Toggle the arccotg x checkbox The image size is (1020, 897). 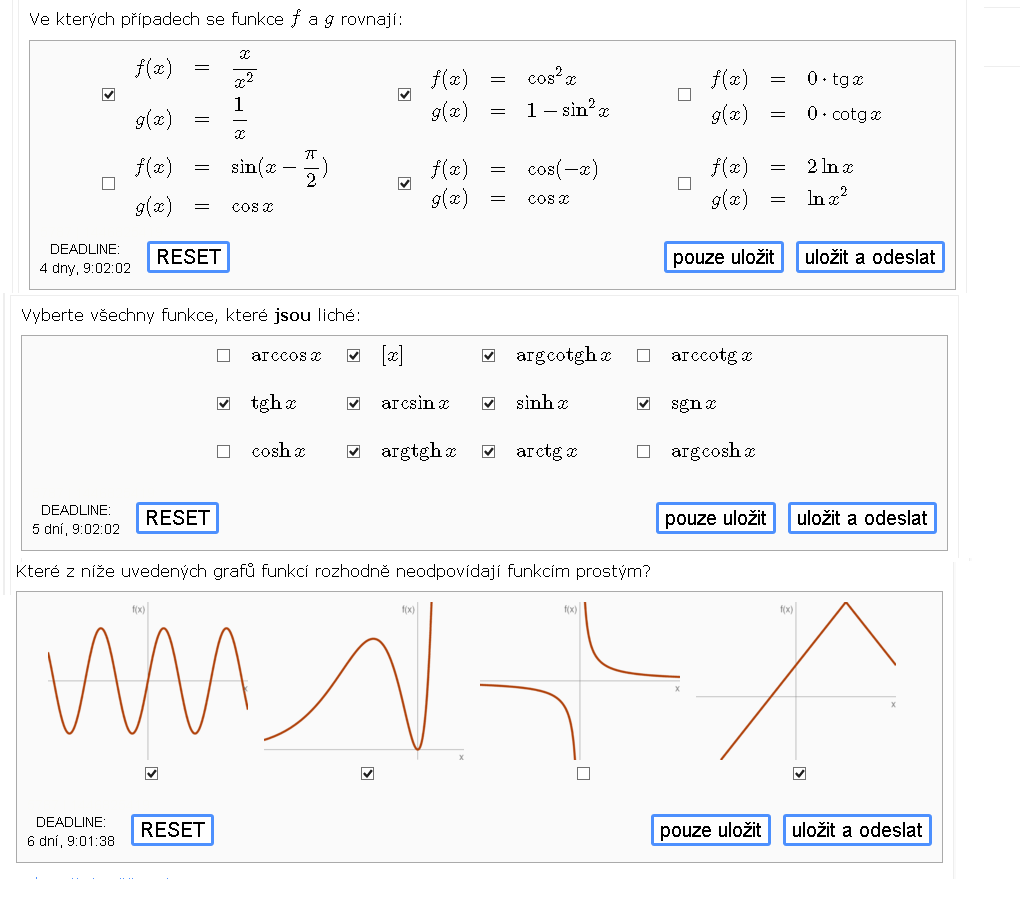(643, 356)
